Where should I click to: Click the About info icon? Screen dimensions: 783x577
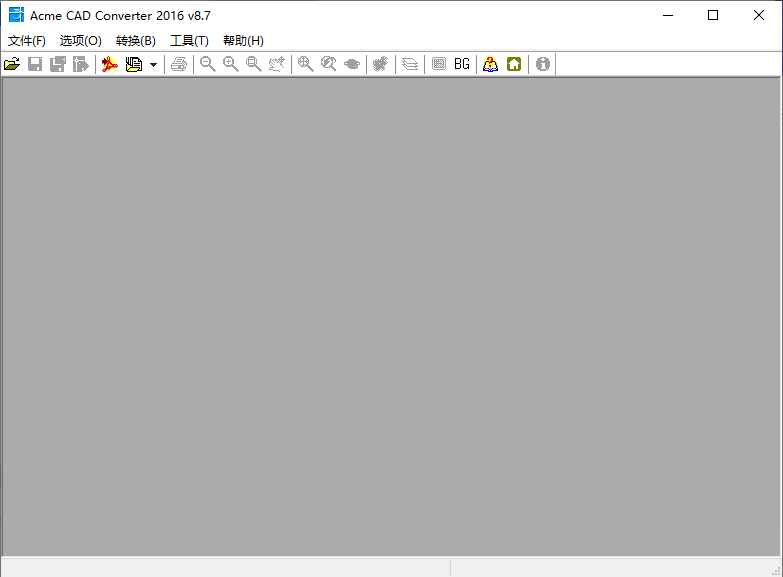[543, 64]
